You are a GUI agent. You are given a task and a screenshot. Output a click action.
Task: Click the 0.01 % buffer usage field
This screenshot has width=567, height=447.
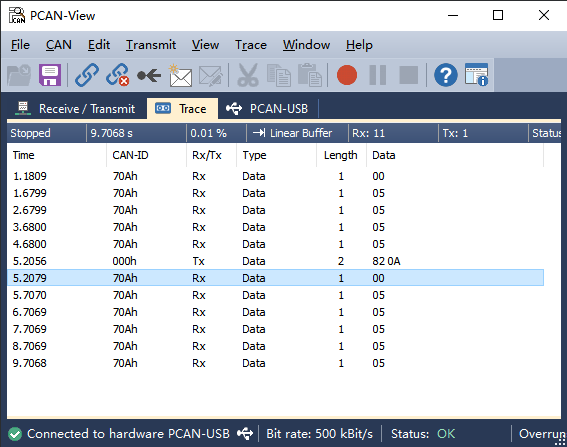pos(216,133)
